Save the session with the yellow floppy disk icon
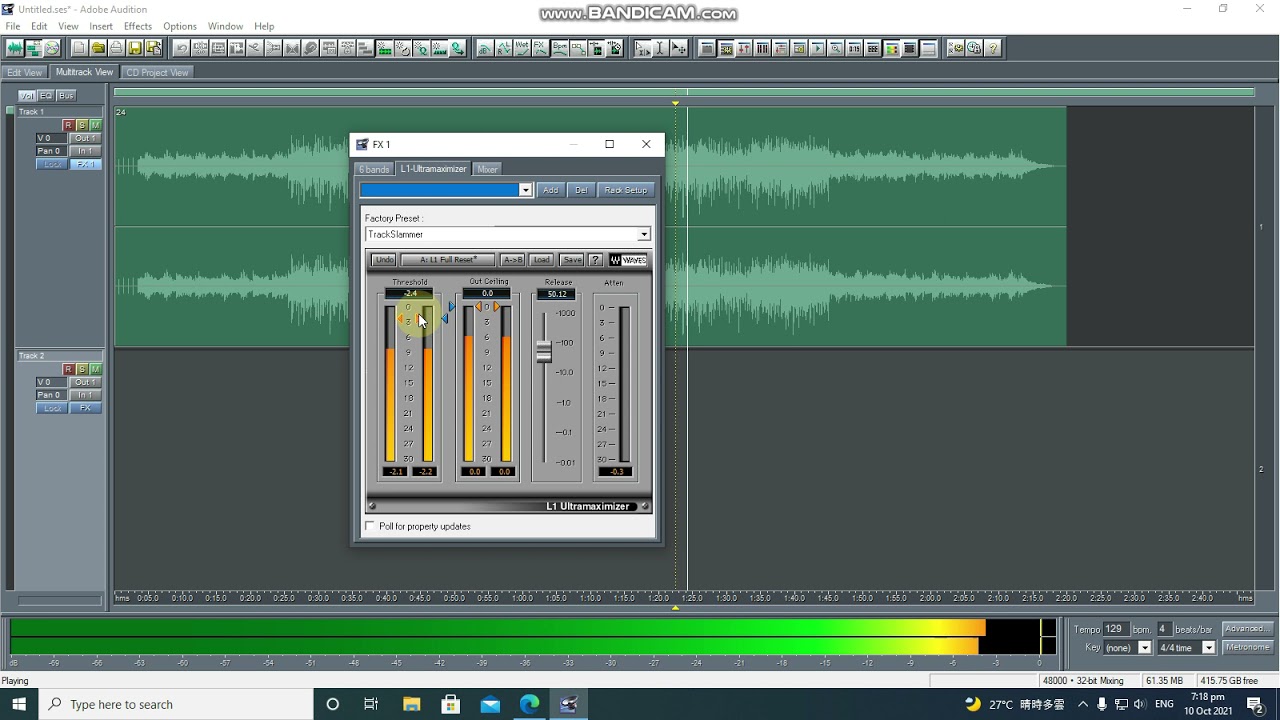The width and height of the screenshot is (1280, 720). pyautogui.click(x=134, y=48)
